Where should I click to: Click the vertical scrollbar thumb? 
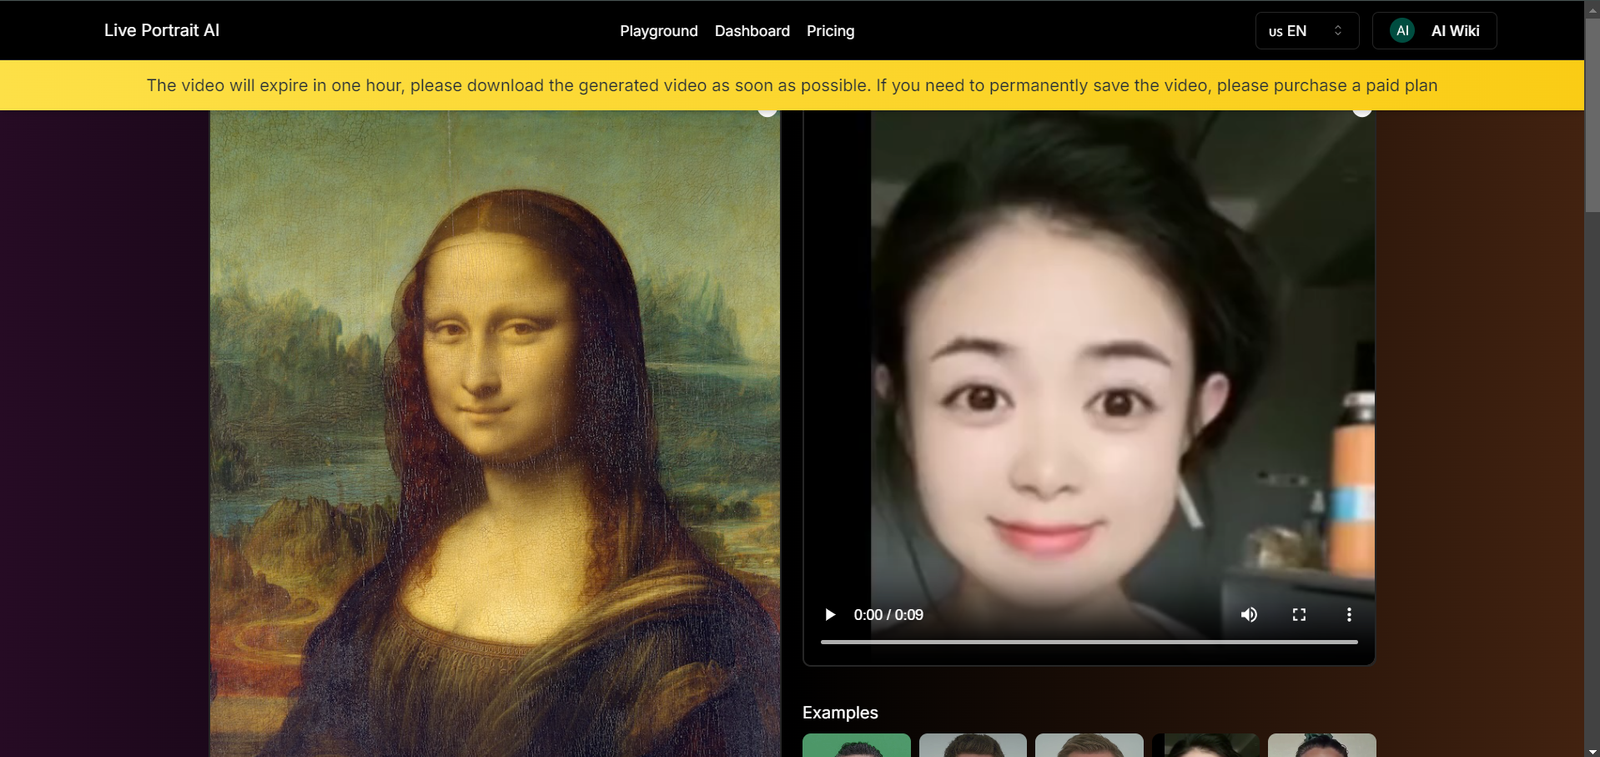[x=1592, y=114]
